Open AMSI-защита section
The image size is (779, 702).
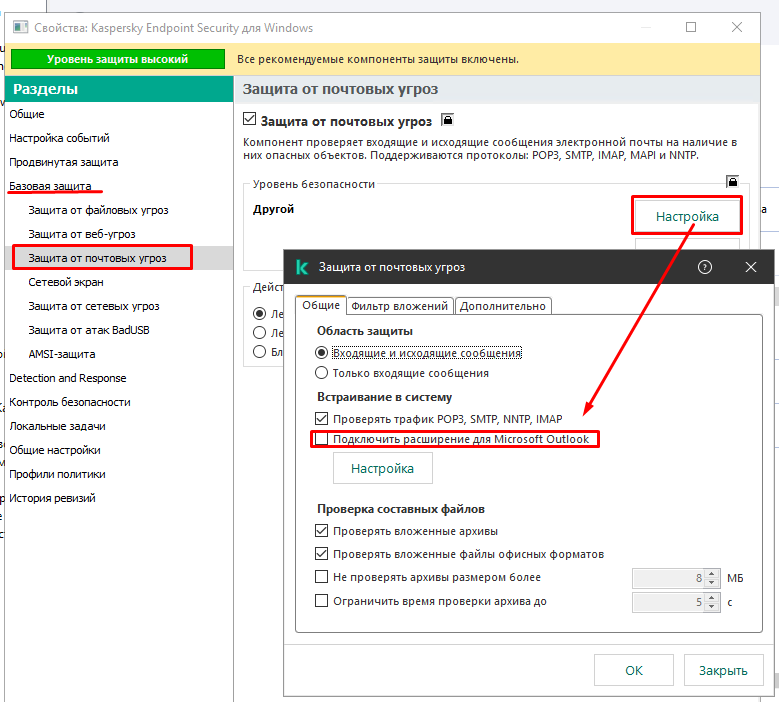tap(62, 354)
